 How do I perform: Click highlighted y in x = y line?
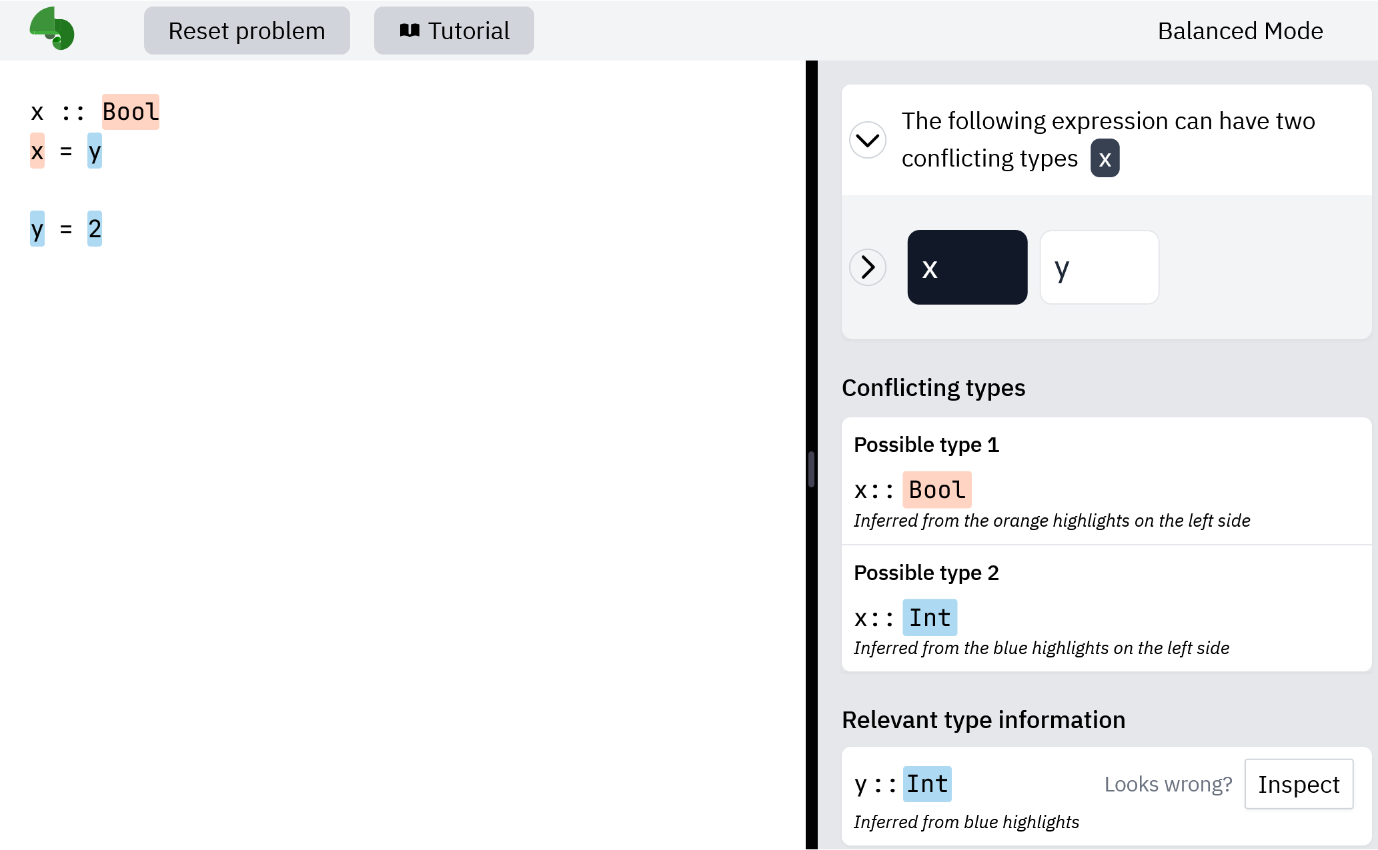tap(94, 151)
